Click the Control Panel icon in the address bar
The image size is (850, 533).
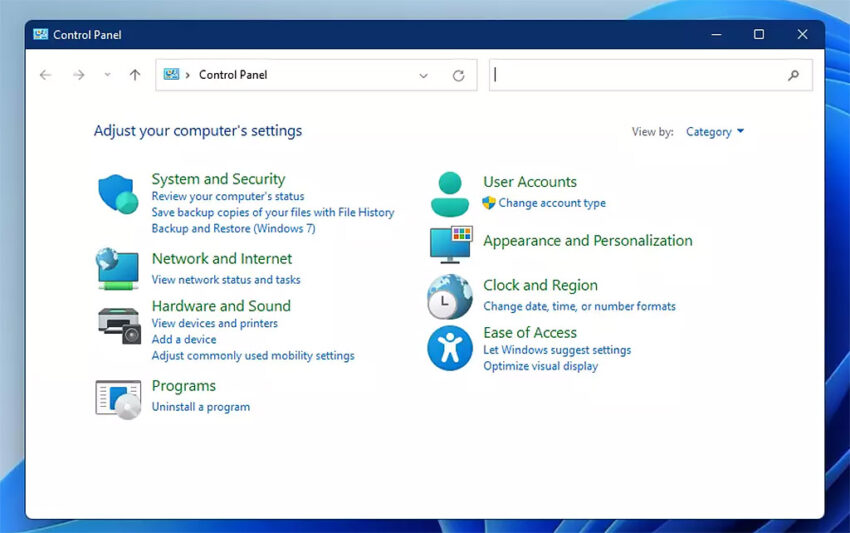(171, 74)
